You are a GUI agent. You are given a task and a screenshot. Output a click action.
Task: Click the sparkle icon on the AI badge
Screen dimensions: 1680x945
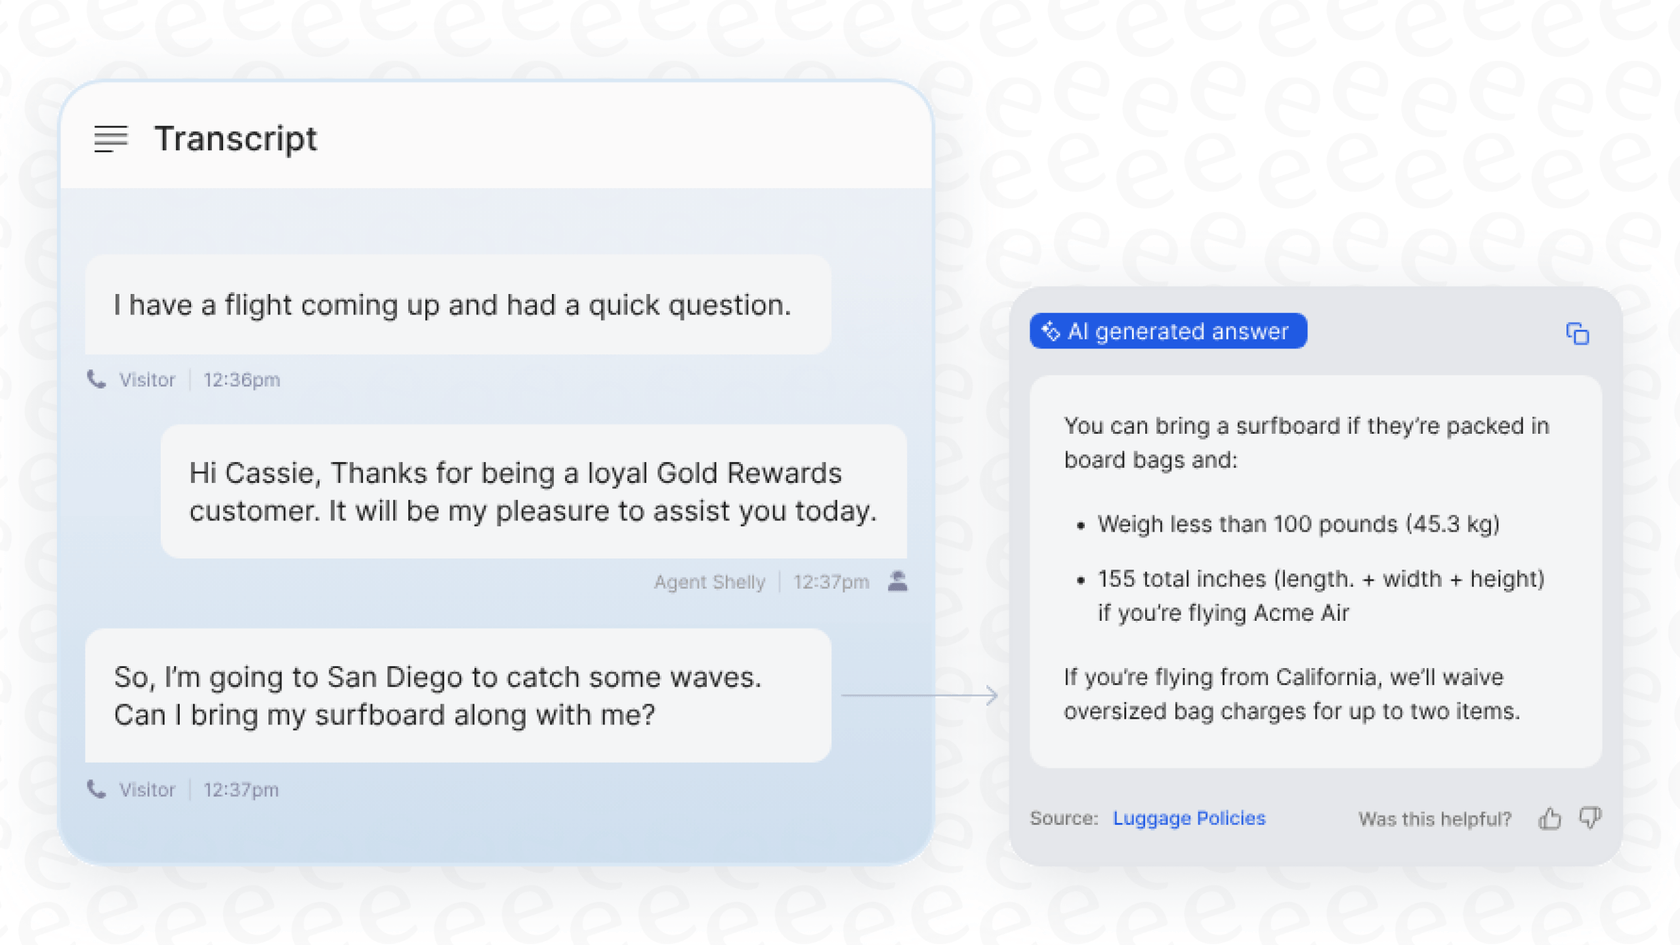(x=1051, y=330)
